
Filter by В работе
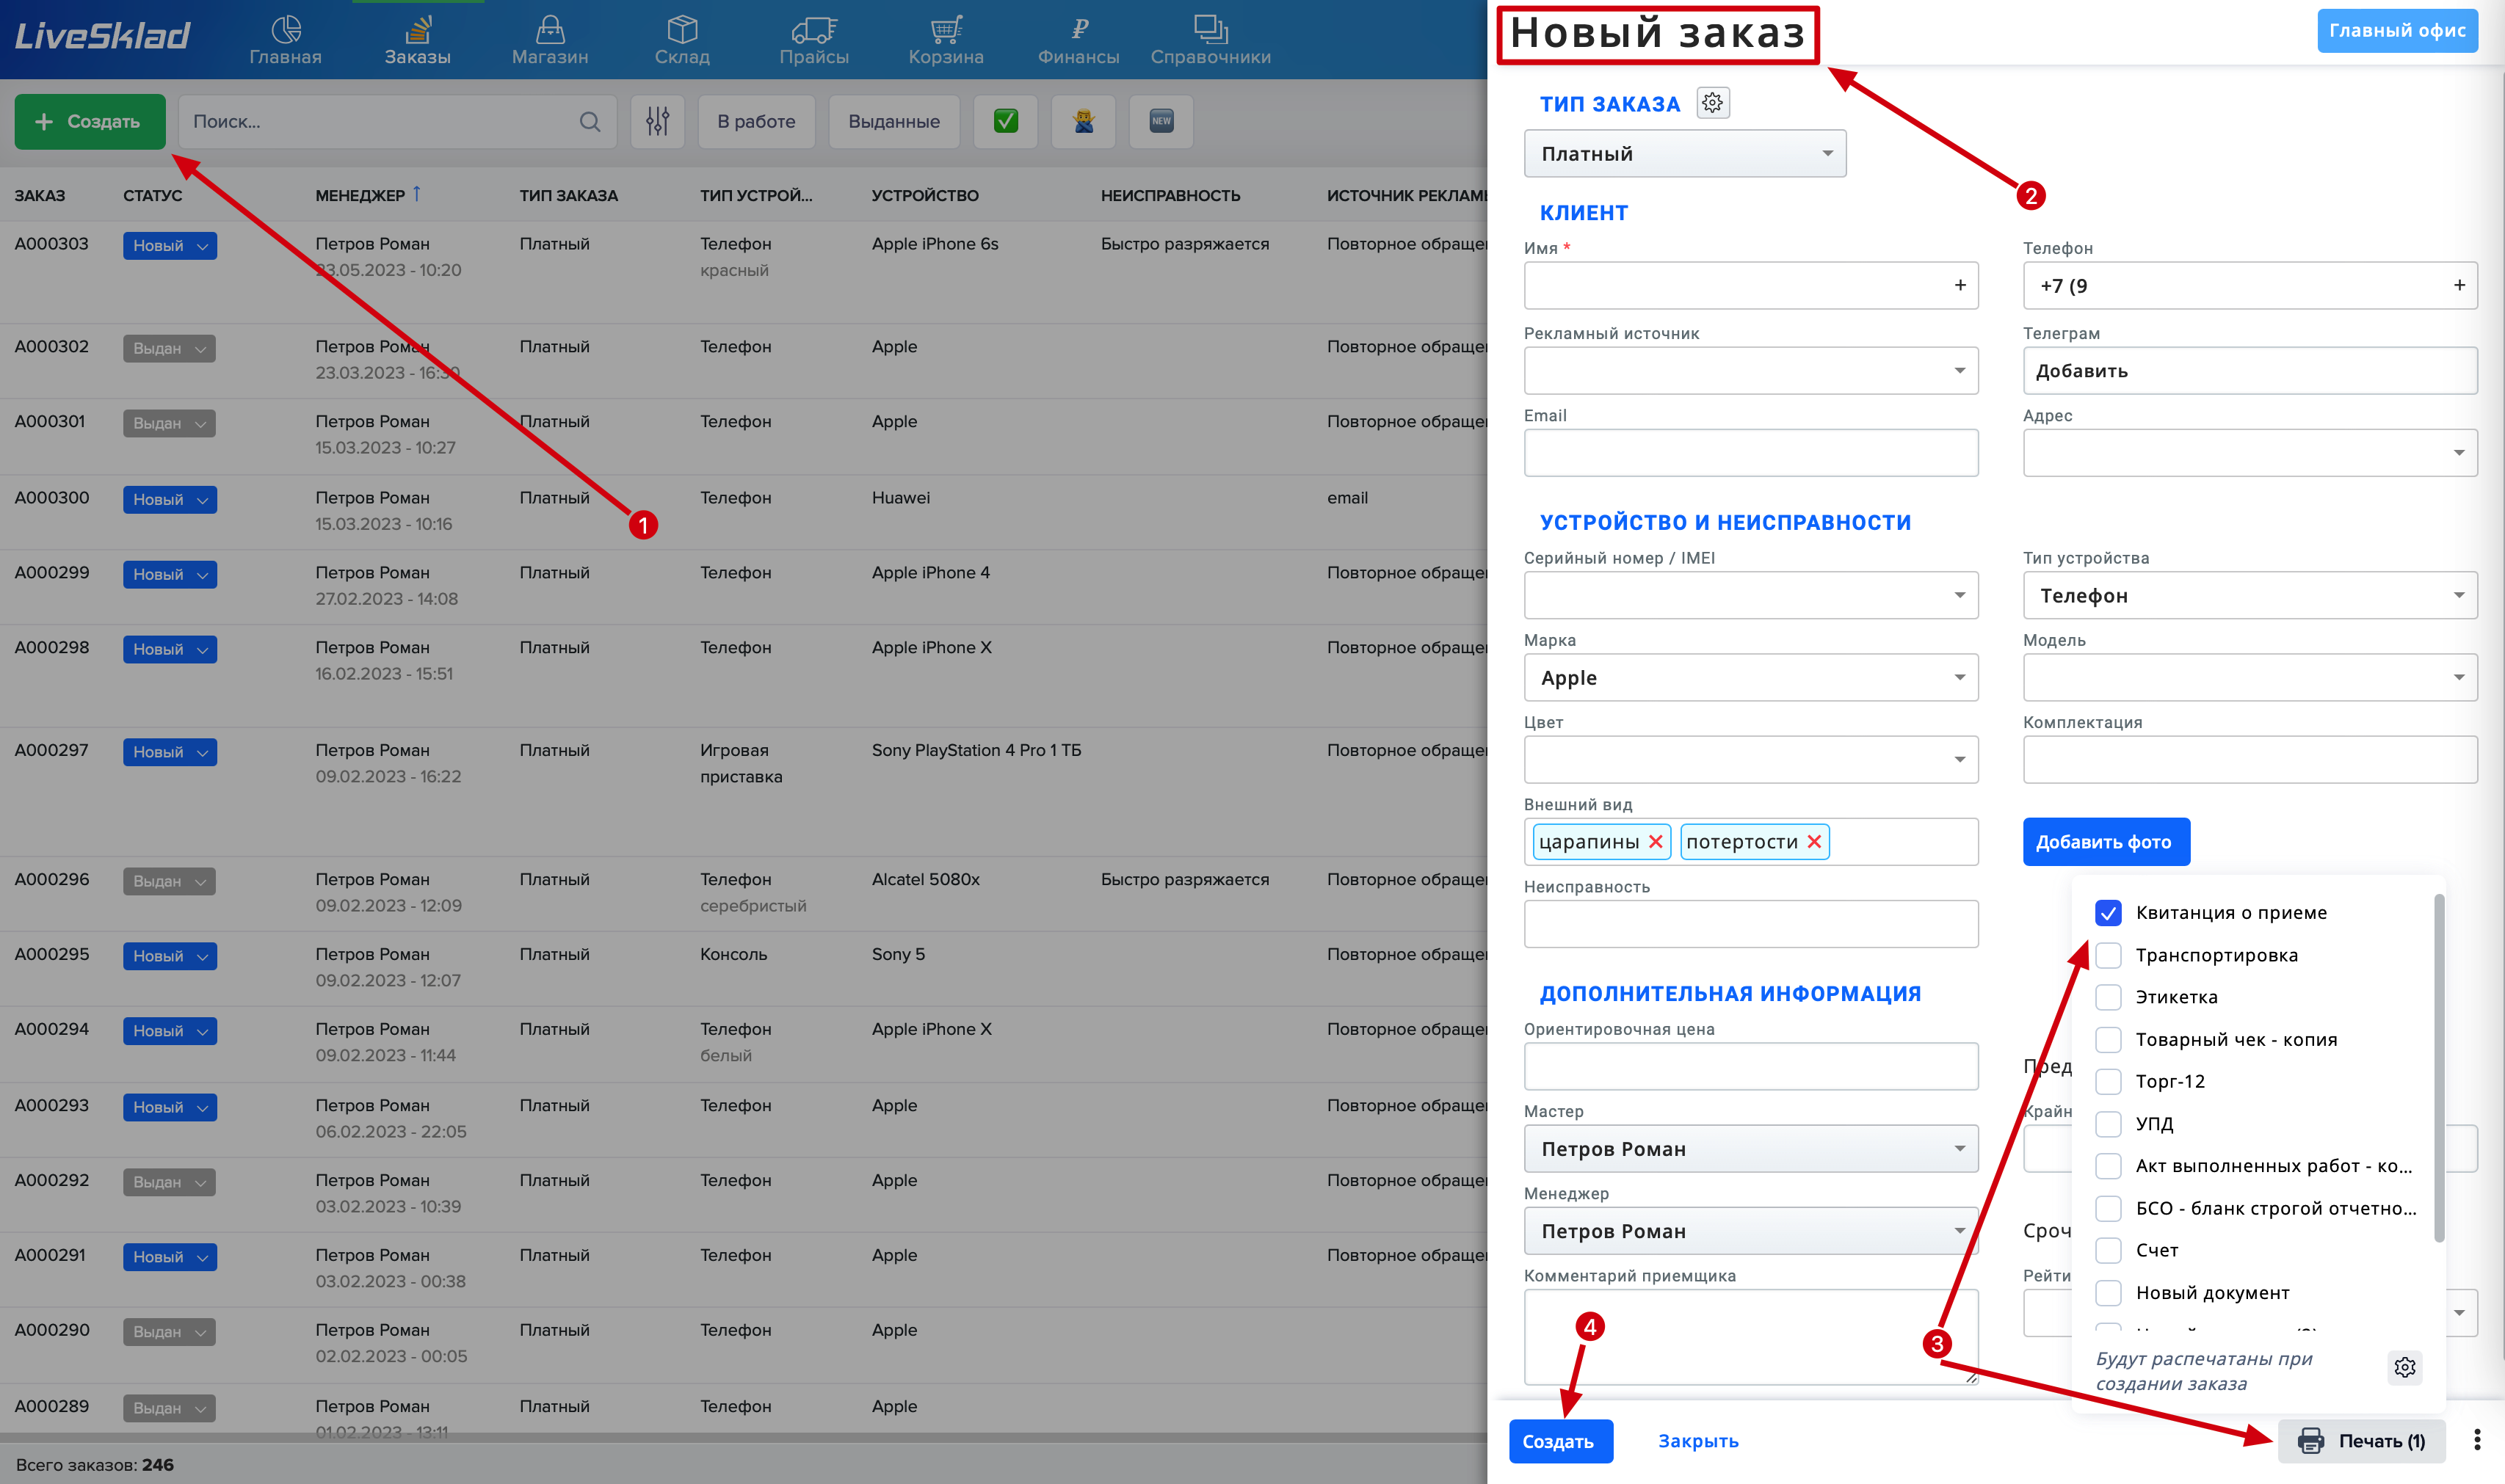pos(756,122)
